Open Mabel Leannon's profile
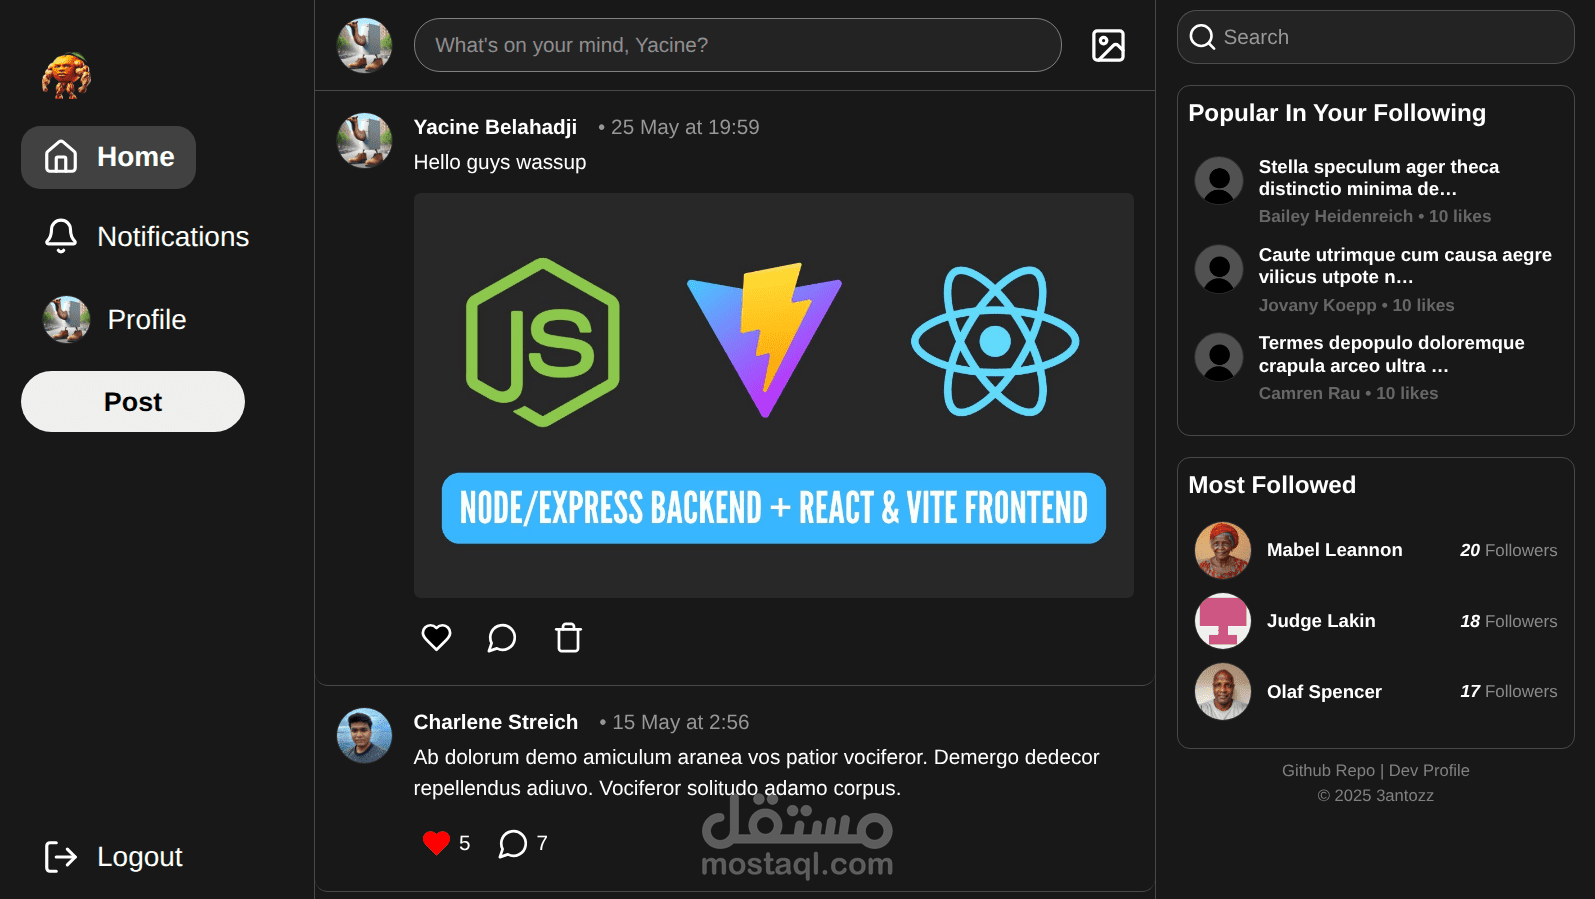 [x=1334, y=550]
